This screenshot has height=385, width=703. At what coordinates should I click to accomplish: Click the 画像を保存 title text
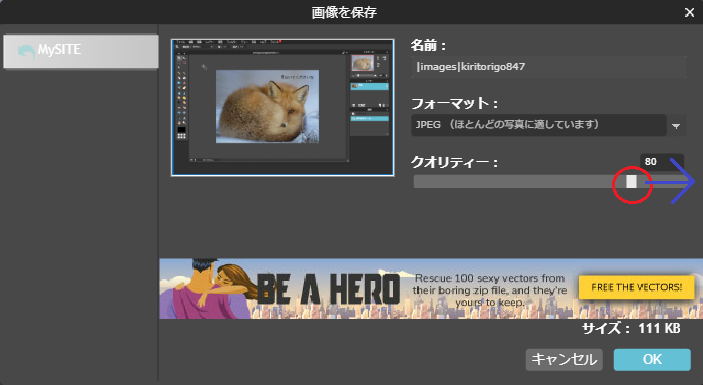pyautogui.click(x=344, y=13)
